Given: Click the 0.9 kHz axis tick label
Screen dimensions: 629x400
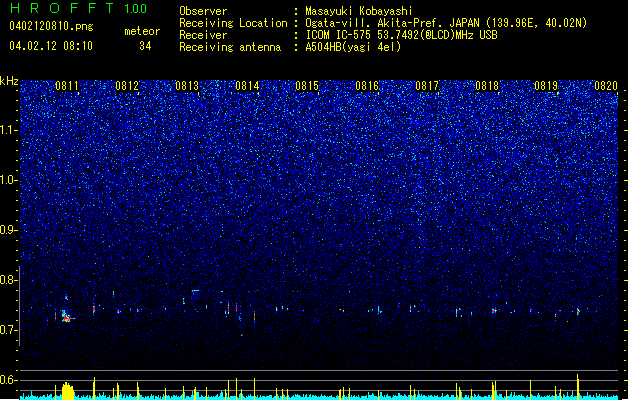Looking at the screenshot, I should coord(9,230).
